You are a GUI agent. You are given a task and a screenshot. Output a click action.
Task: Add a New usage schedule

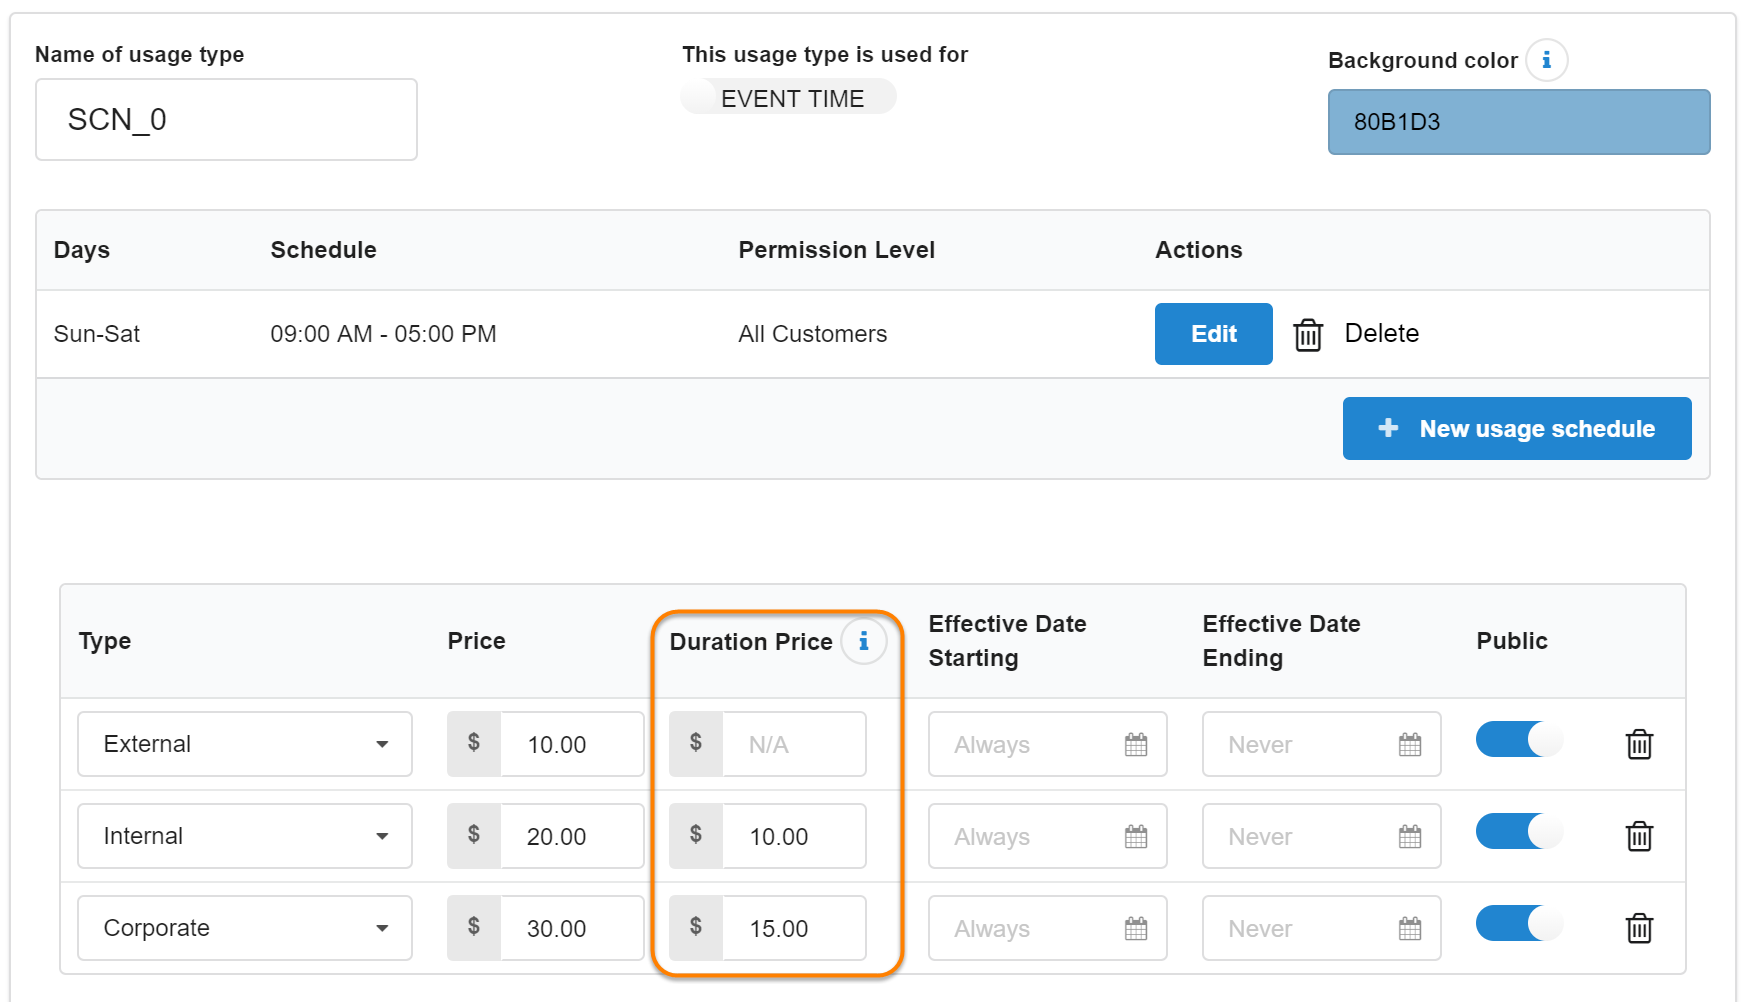[x=1516, y=429]
